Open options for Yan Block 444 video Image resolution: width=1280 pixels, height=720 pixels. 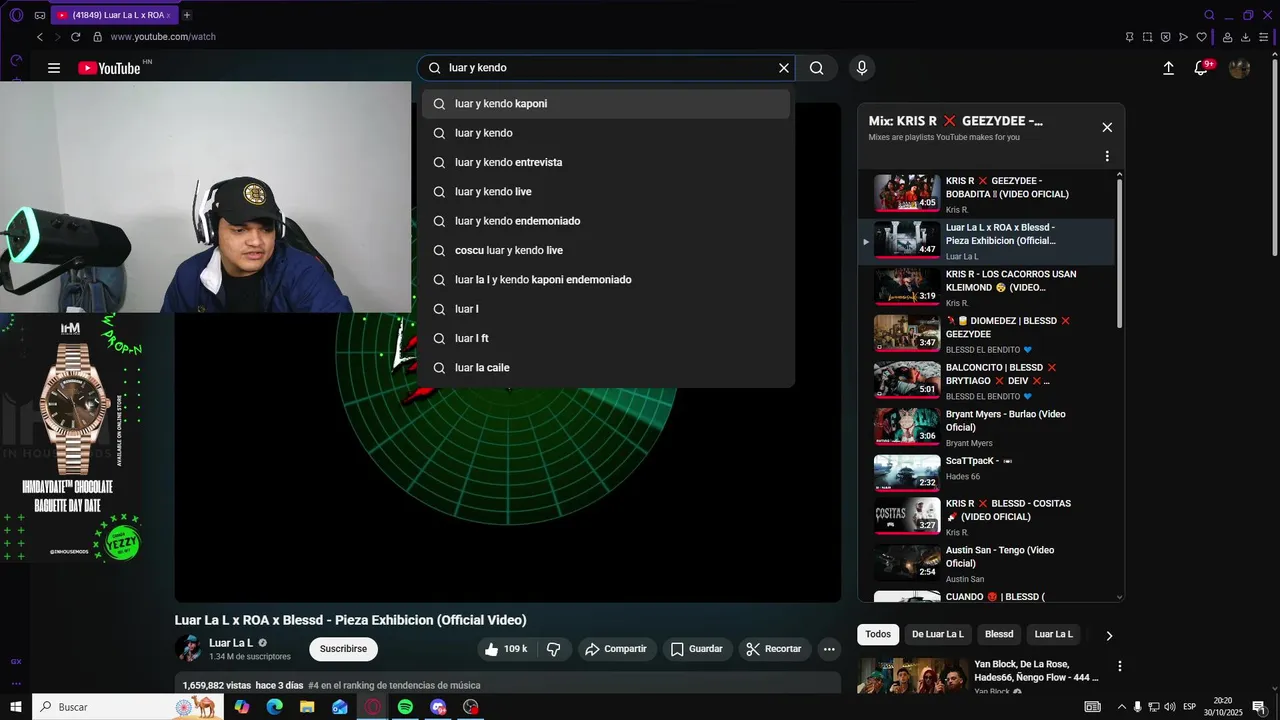click(1120, 666)
